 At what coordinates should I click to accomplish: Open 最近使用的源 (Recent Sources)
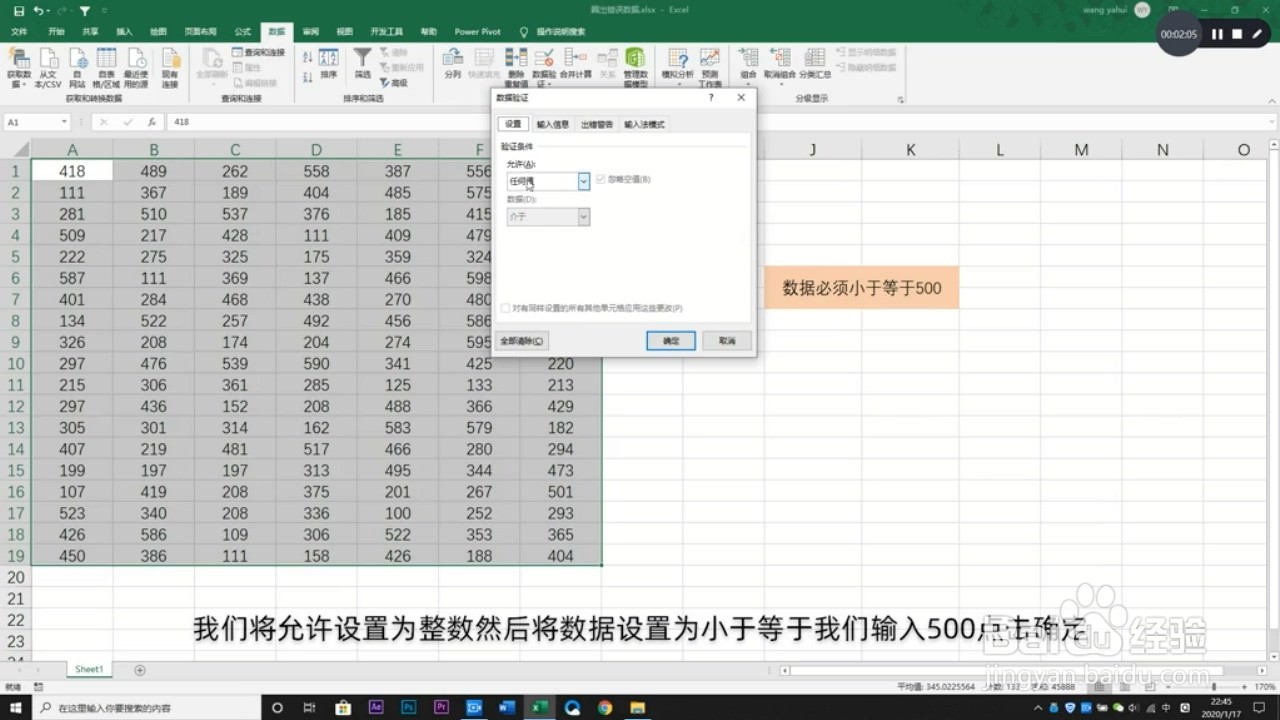point(136,67)
